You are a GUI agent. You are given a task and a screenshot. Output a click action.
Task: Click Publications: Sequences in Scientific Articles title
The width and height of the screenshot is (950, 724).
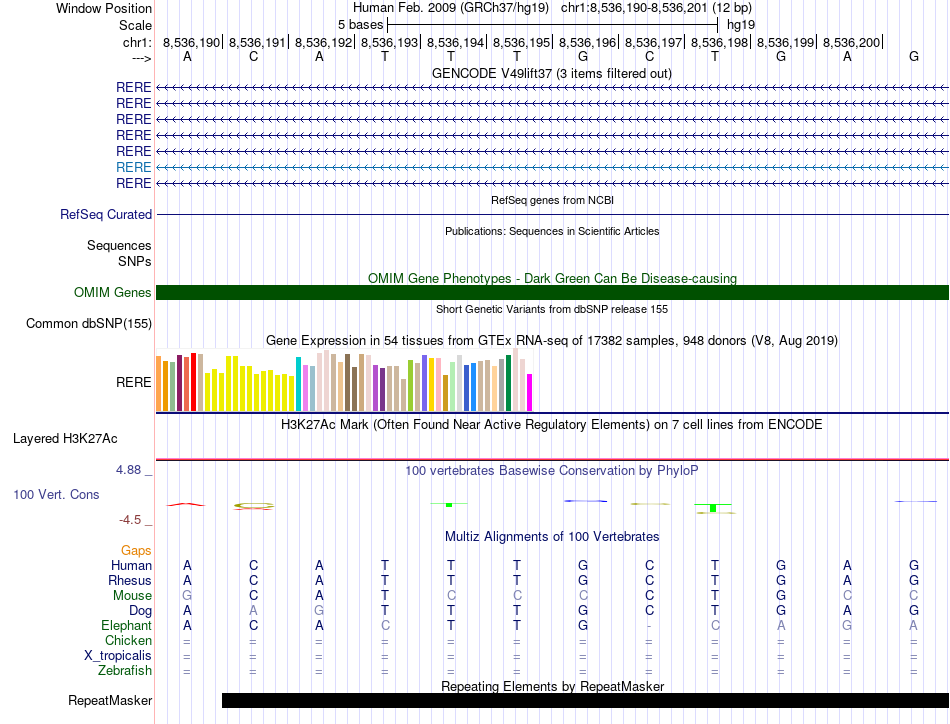(x=552, y=231)
